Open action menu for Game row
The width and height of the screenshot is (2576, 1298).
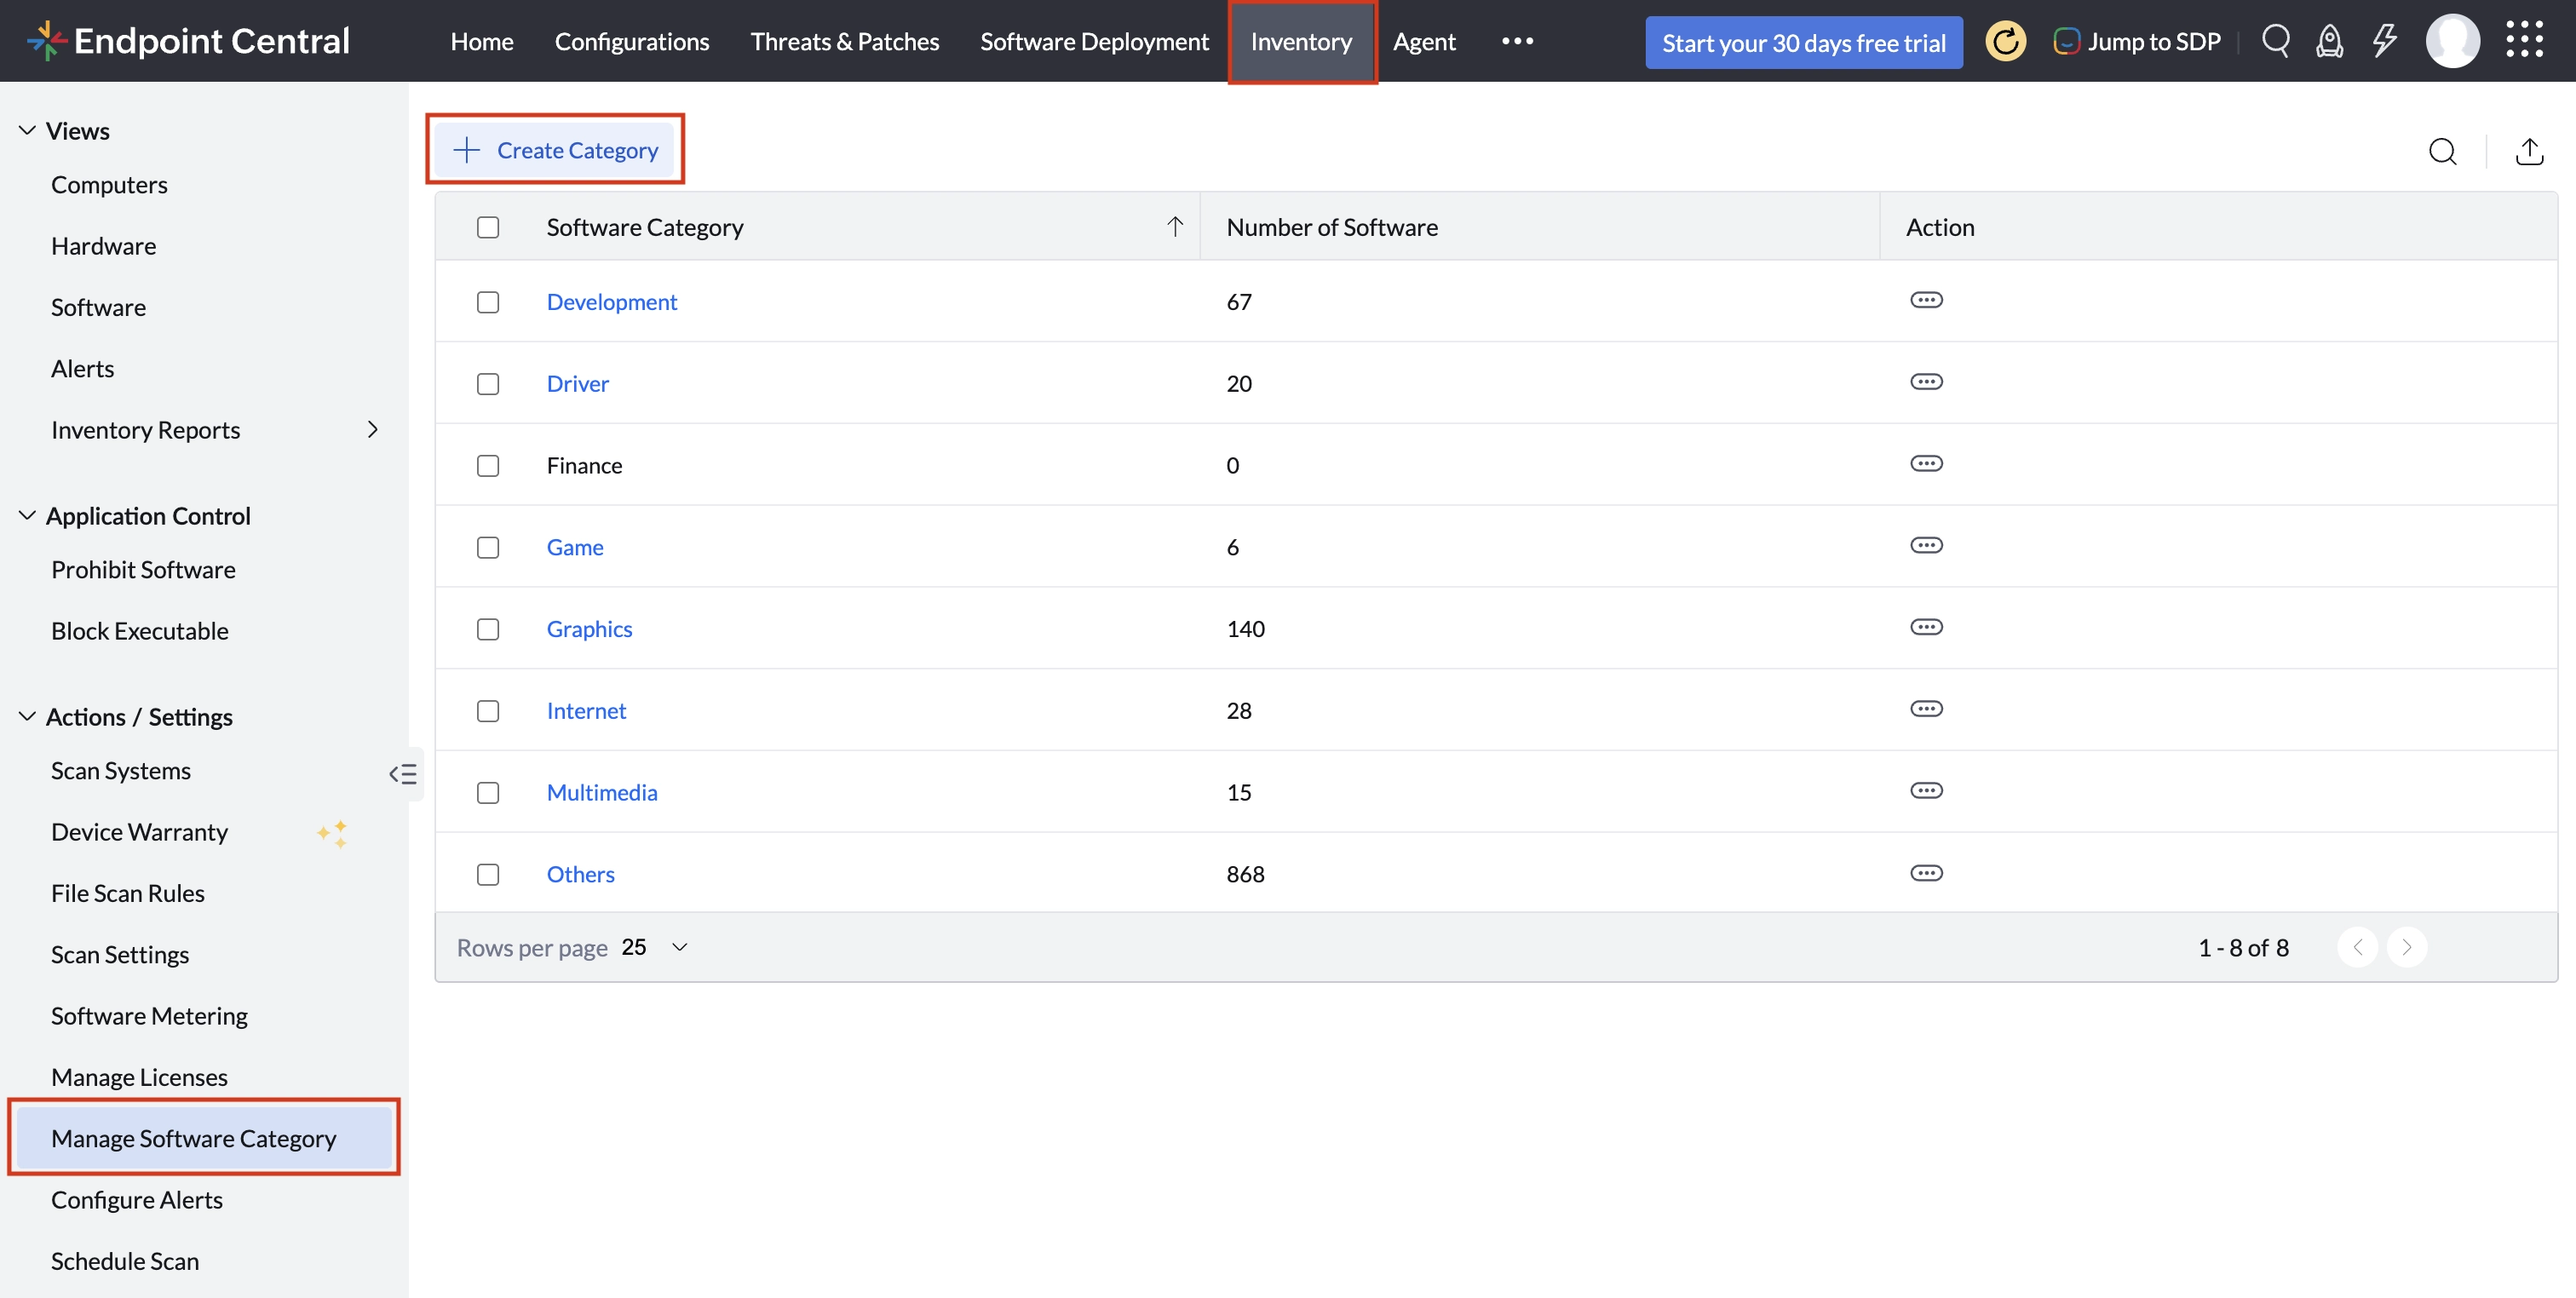(1926, 546)
